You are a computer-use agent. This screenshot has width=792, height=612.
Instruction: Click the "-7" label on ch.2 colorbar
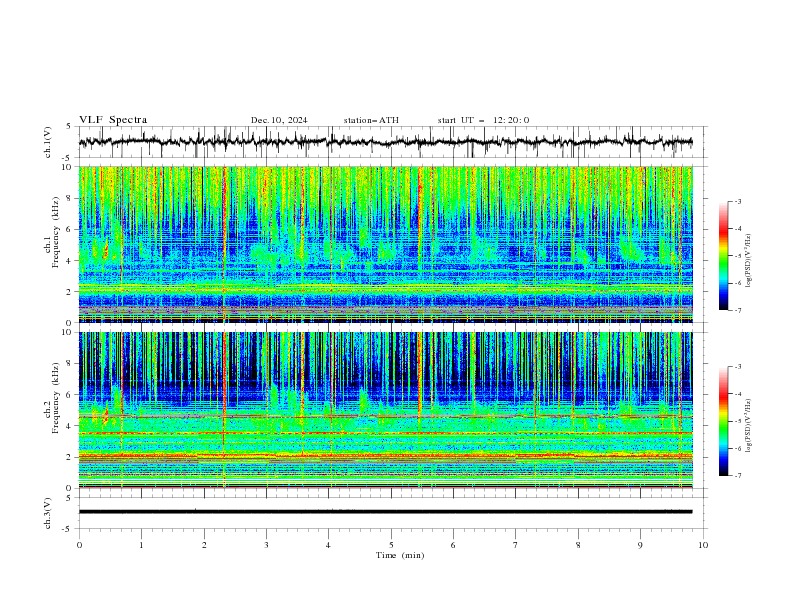pos(738,475)
